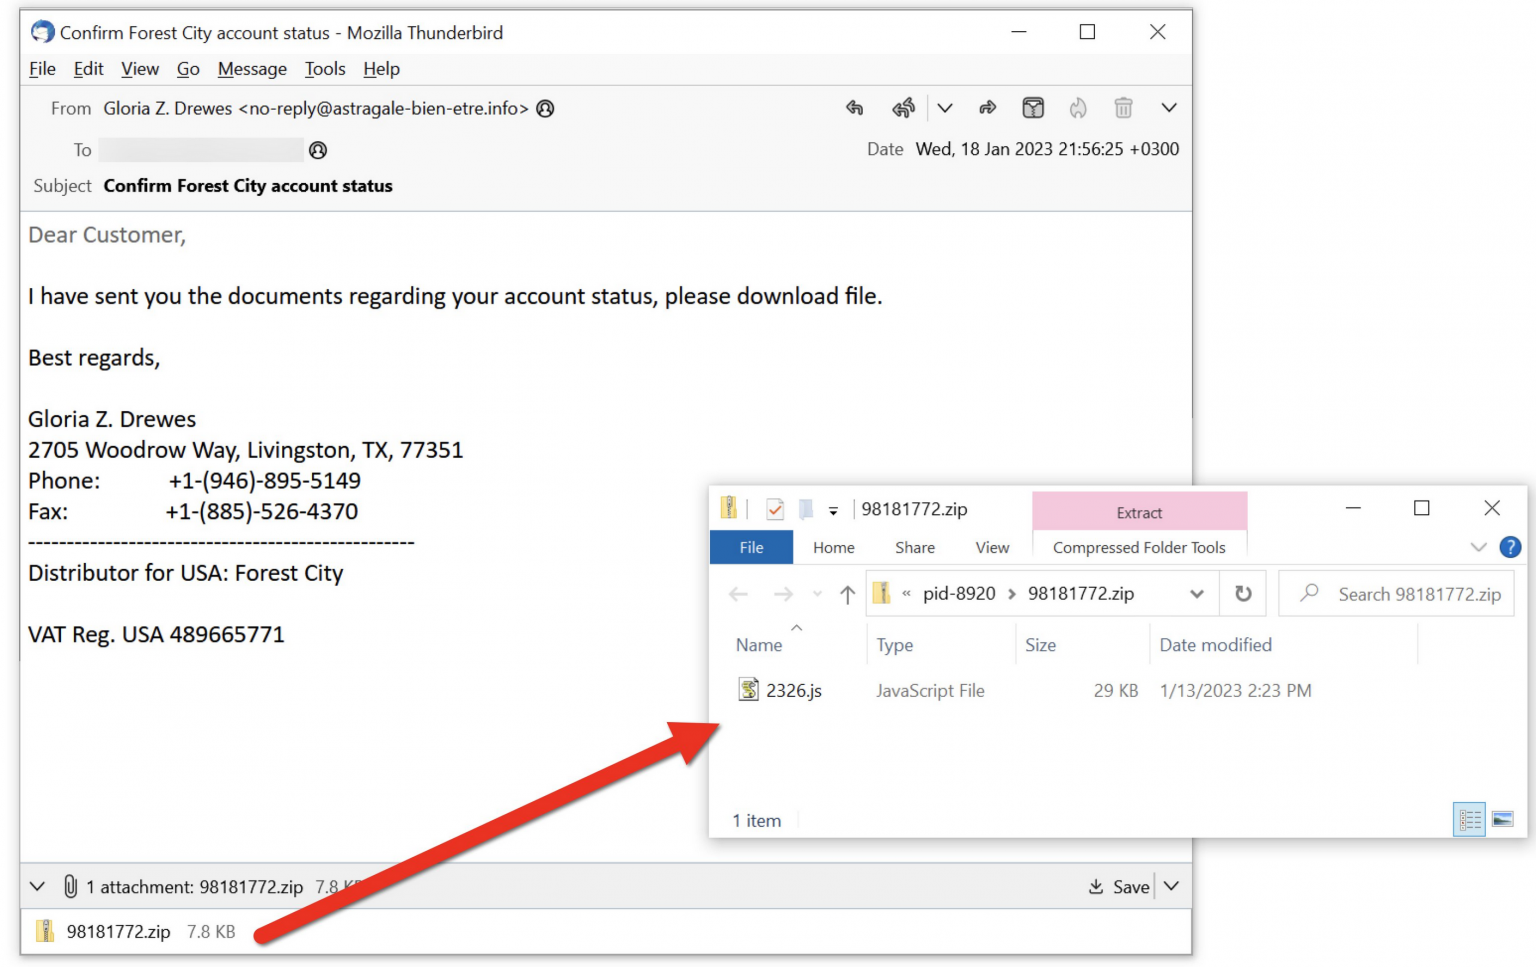Refresh the Explorer folder view
The height and width of the screenshot is (967, 1536).
click(1242, 593)
